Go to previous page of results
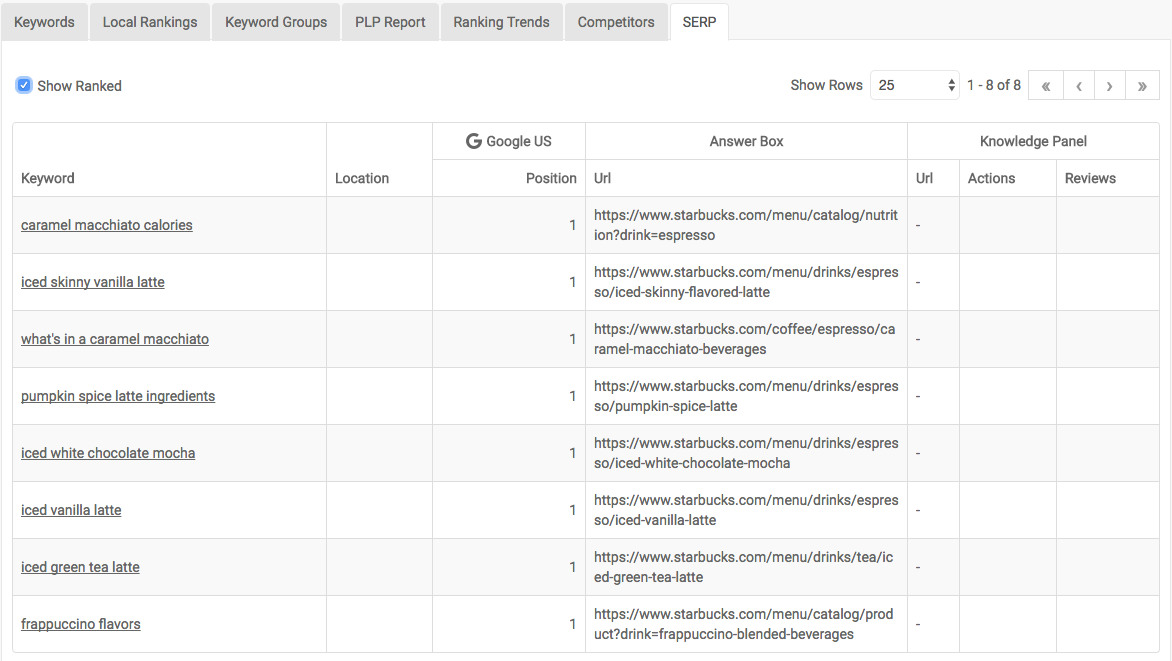This screenshot has height=661, width=1172. pyautogui.click(x=1079, y=85)
